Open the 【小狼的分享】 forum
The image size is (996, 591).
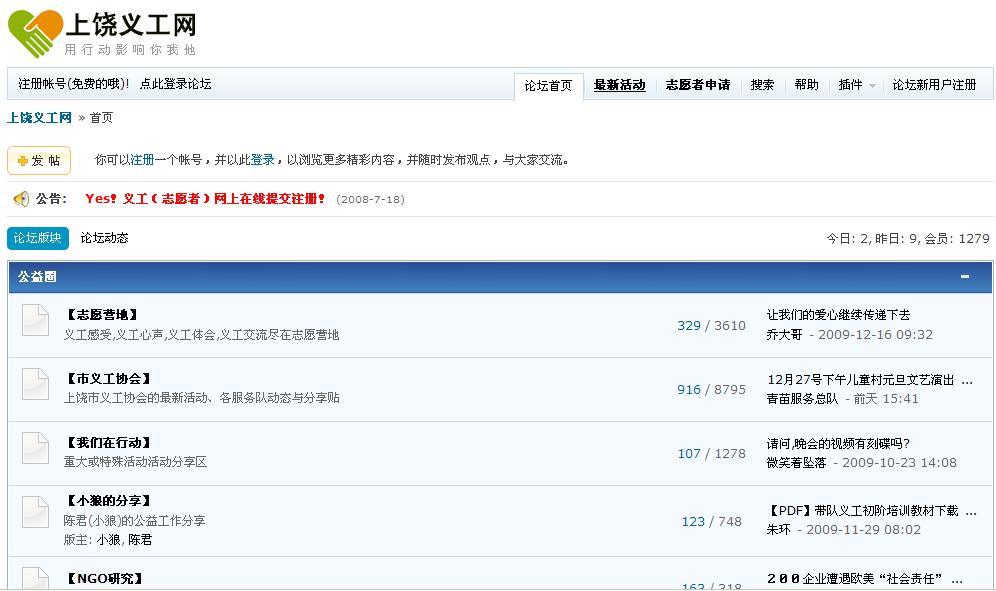109,501
